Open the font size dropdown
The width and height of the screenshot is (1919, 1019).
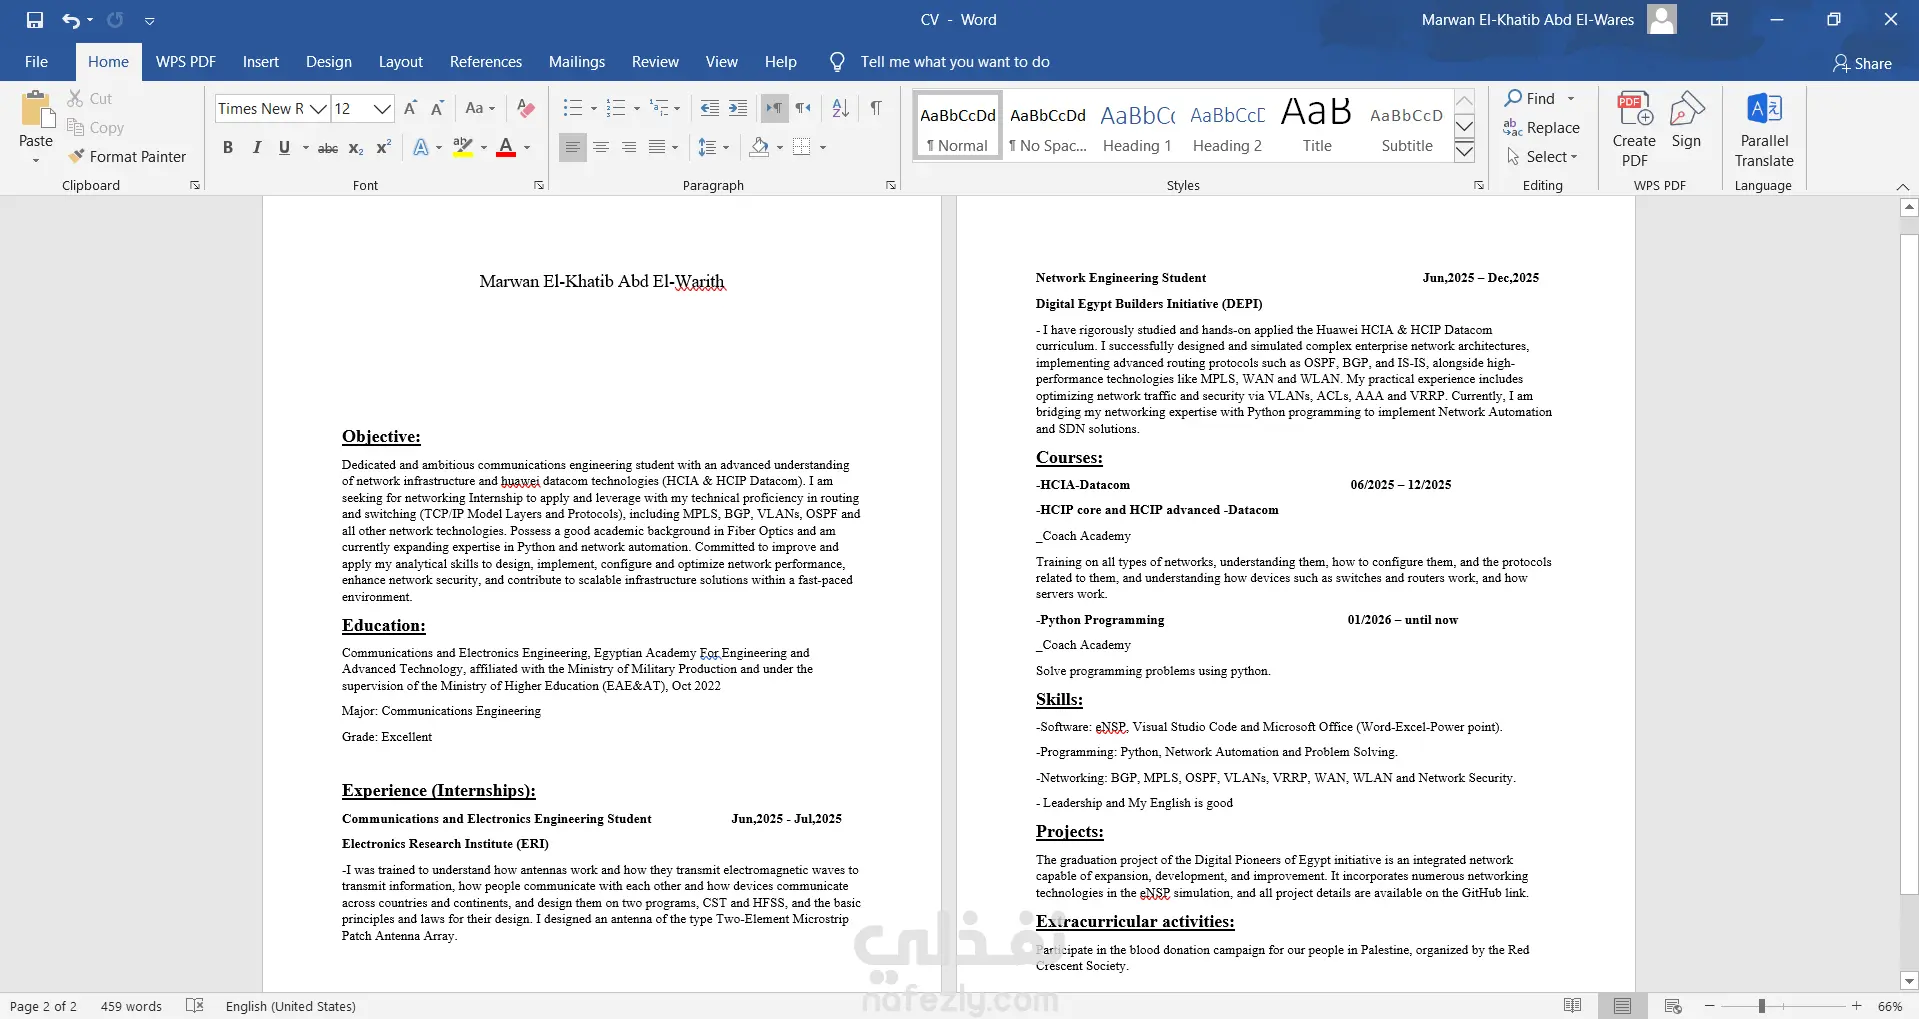point(381,109)
